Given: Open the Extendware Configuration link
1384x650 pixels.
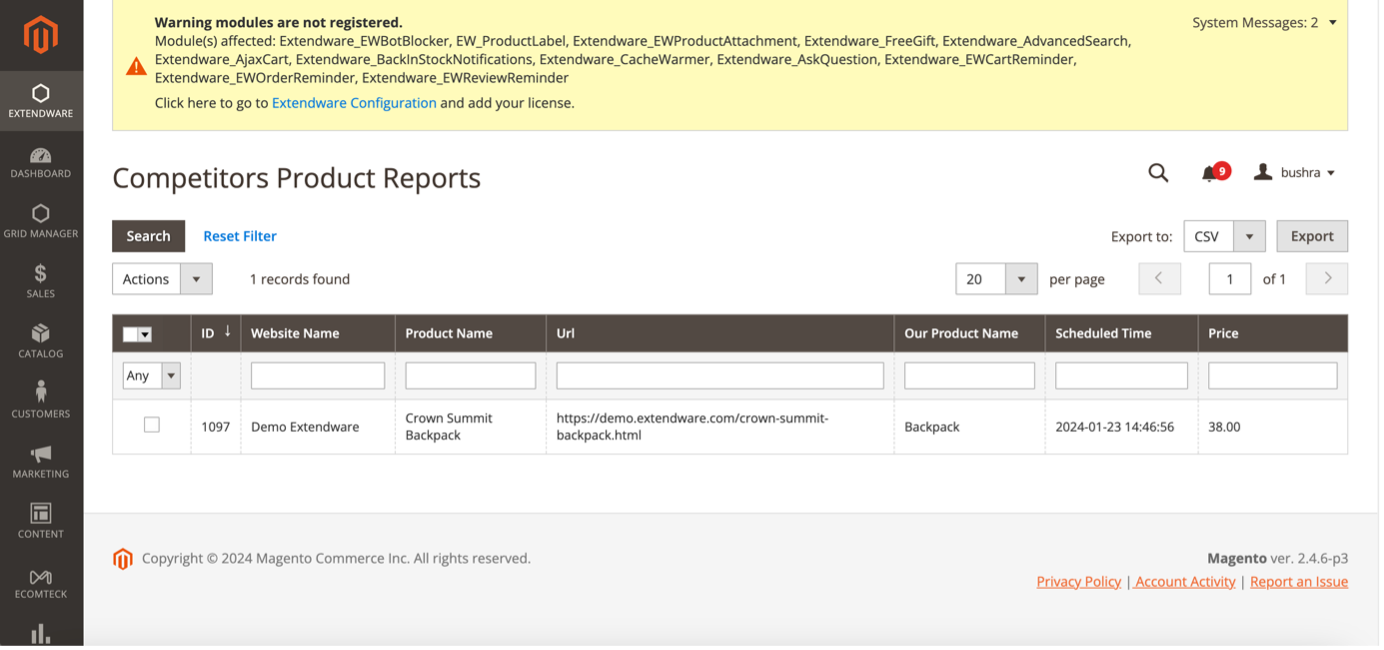Looking at the screenshot, I should coord(354,103).
